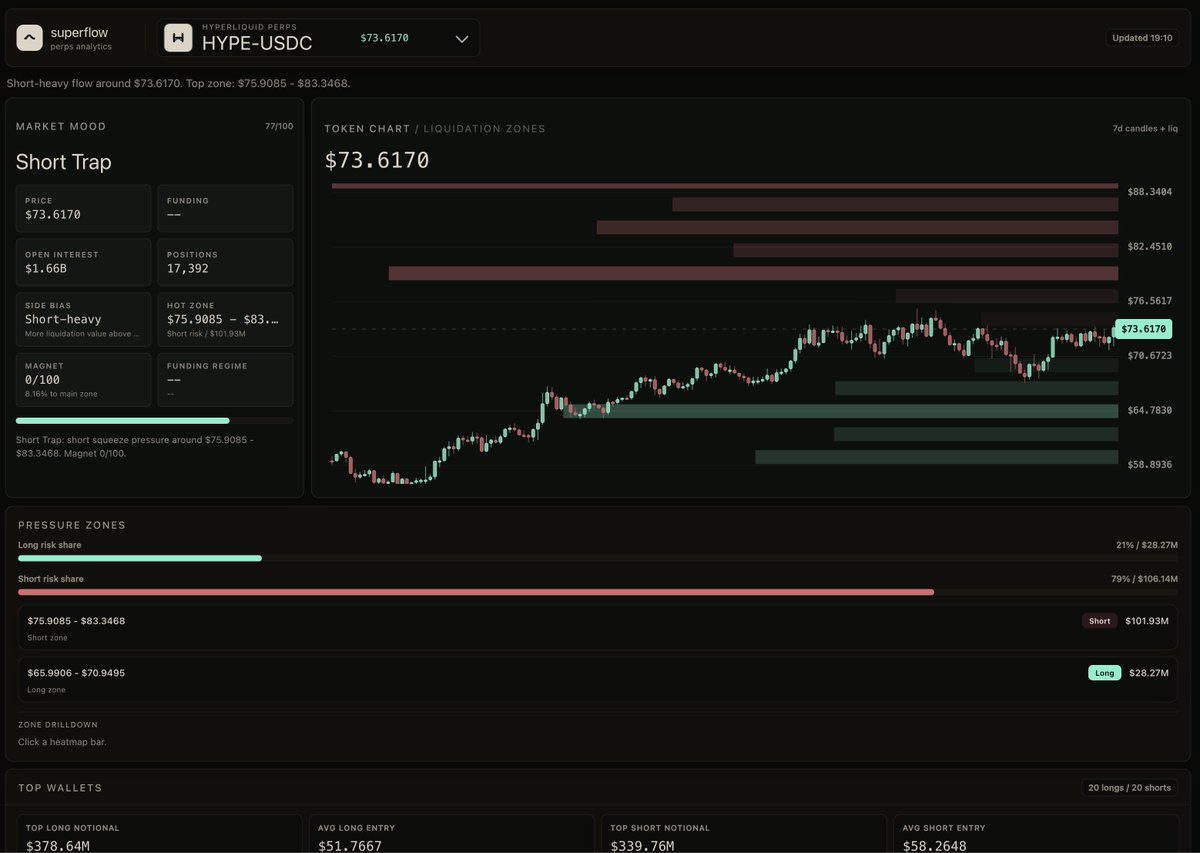Click the HOT ZONE card
This screenshot has width=1200, height=853.
[x=225, y=319]
